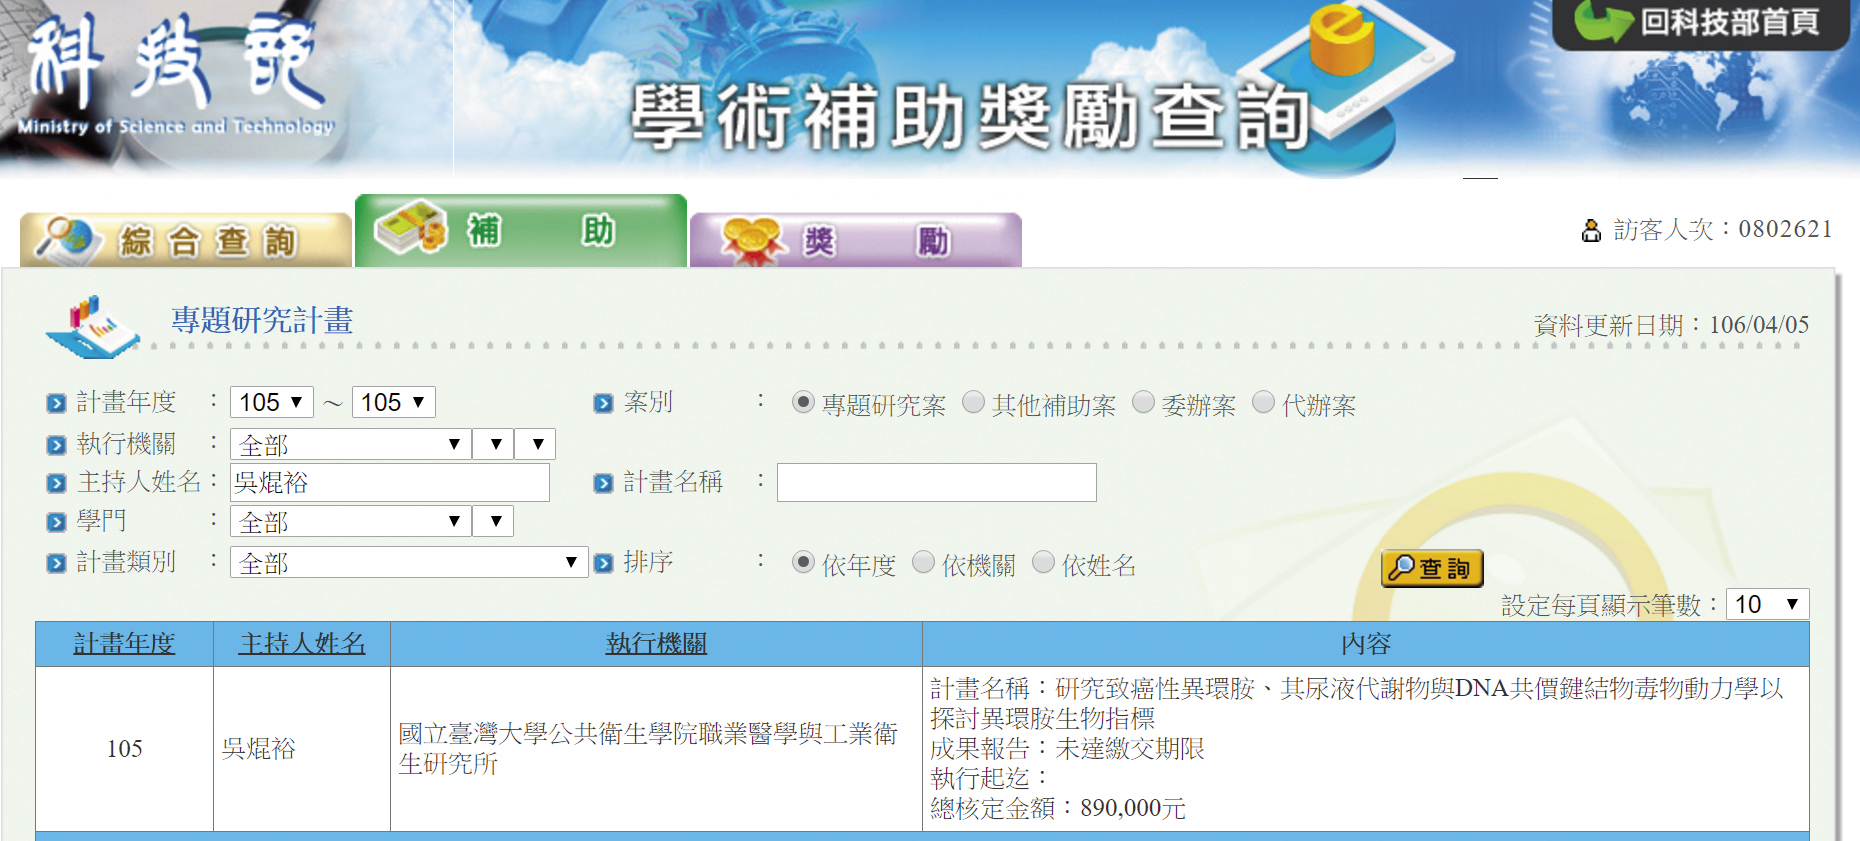The height and width of the screenshot is (841, 1860).
Task: Expand the 學門 全部 dropdown
Action: [351, 521]
